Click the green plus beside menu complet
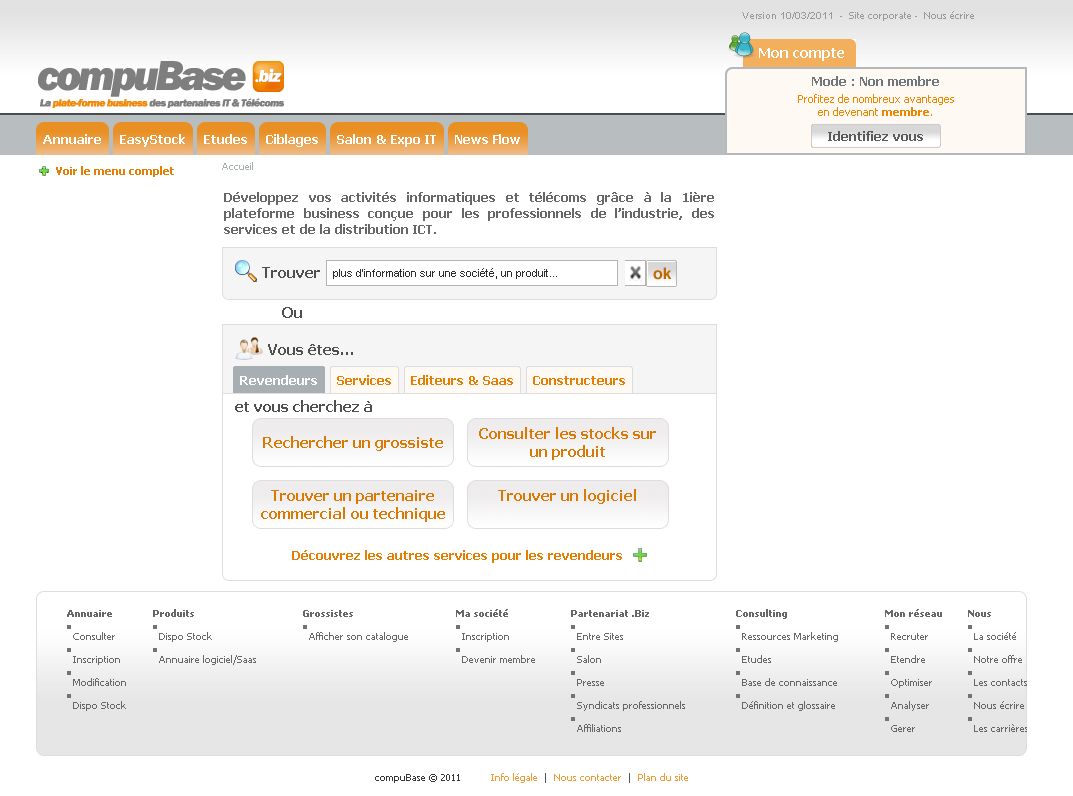Viewport: 1073px width, 796px height. (44, 171)
